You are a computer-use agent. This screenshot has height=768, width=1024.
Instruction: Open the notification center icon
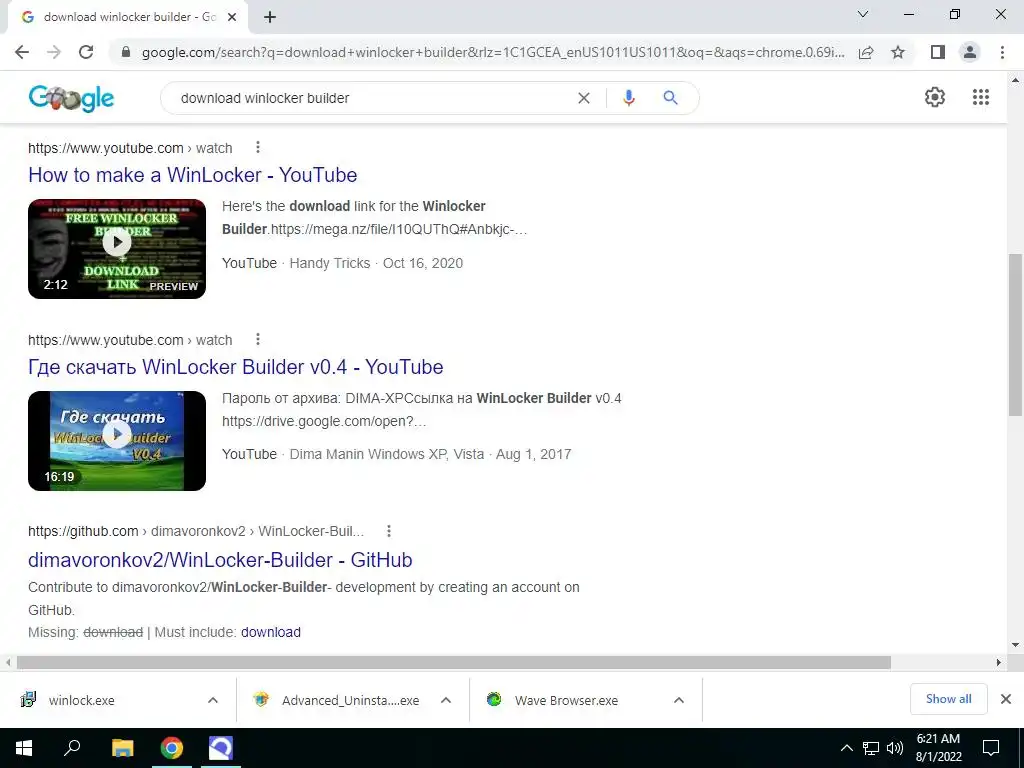pos(991,748)
